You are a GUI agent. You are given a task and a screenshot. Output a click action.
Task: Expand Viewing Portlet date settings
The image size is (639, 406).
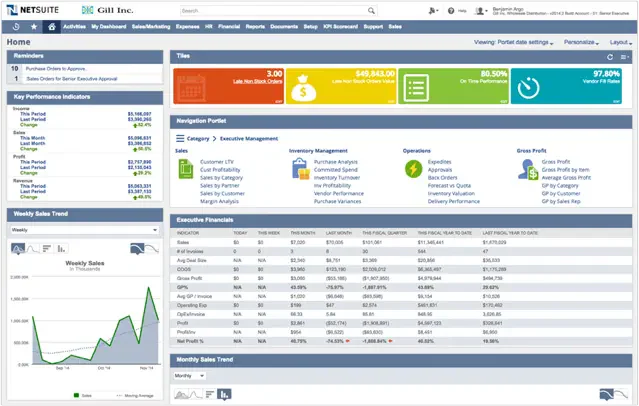513,42
